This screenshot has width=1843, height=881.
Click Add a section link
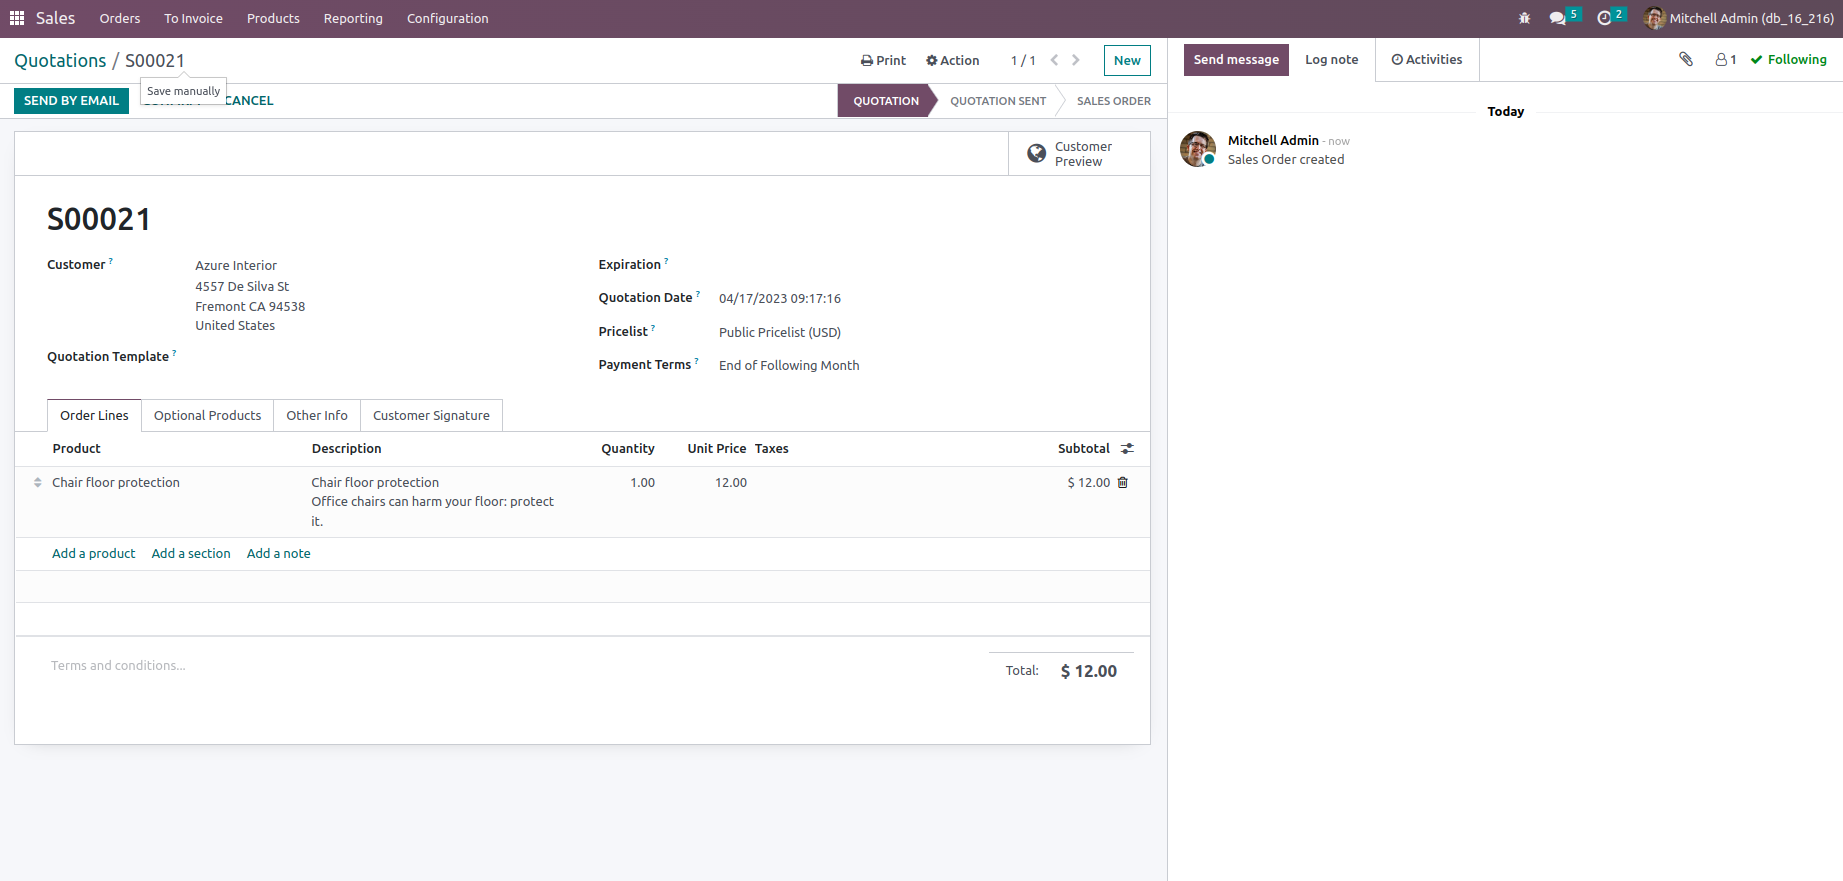pos(191,553)
